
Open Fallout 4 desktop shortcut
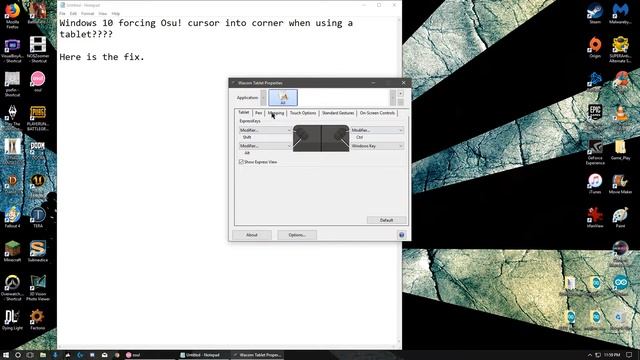tap(12, 217)
